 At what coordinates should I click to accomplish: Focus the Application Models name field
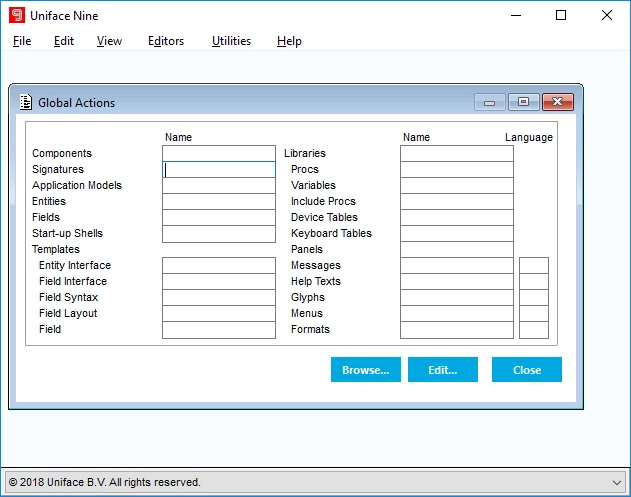(x=219, y=186)
